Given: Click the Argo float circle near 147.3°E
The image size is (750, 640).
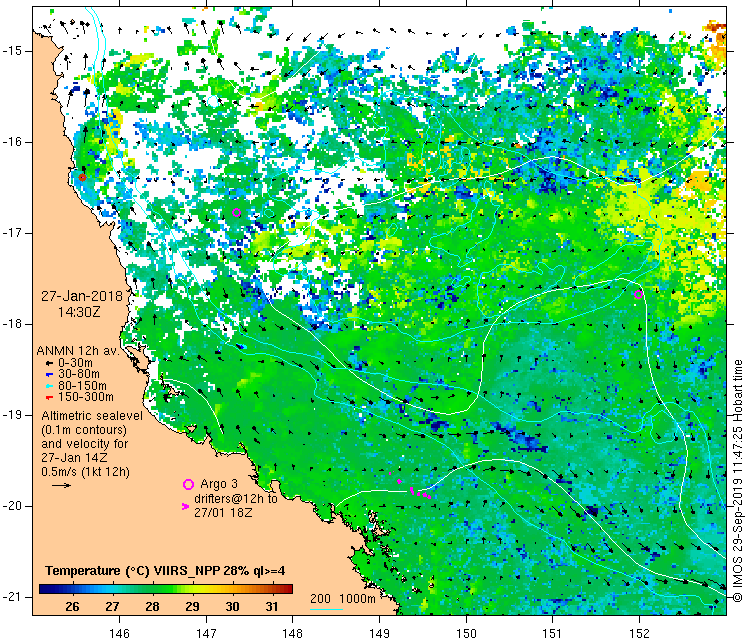Looking at the screenshot, I should [x=237, y=213].
